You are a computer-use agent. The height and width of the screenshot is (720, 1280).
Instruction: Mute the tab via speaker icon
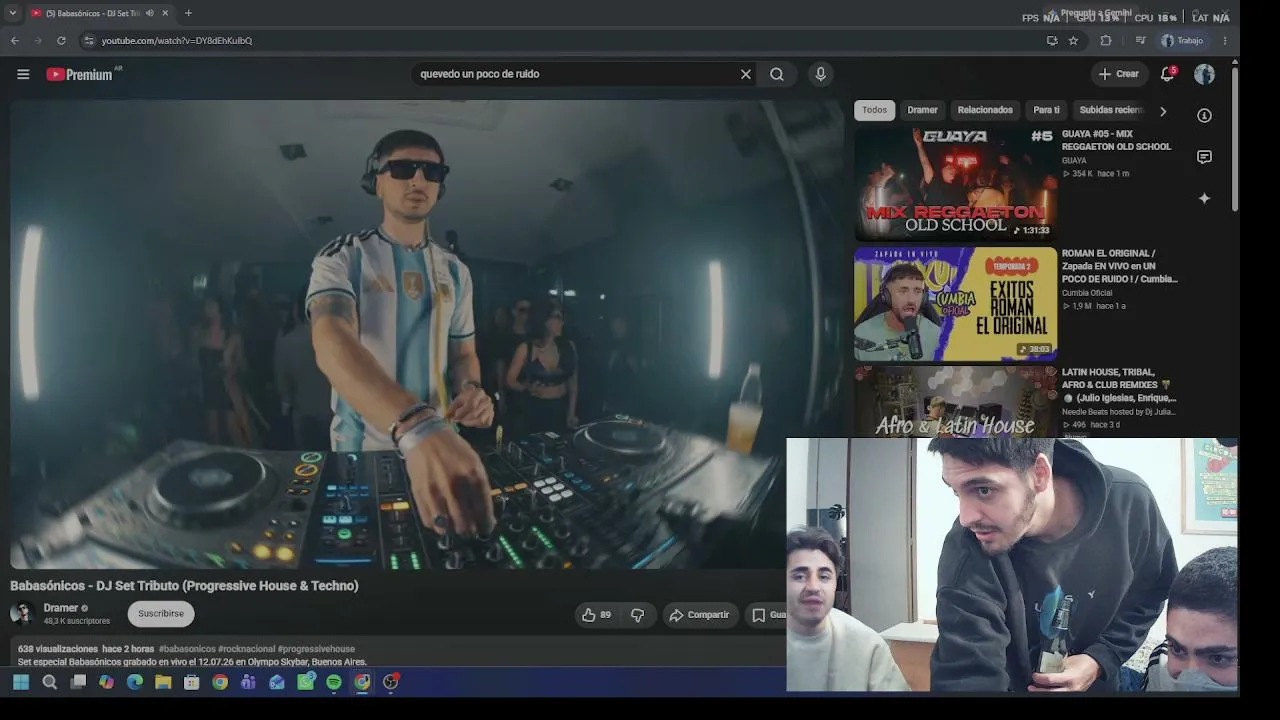[149, 13]
